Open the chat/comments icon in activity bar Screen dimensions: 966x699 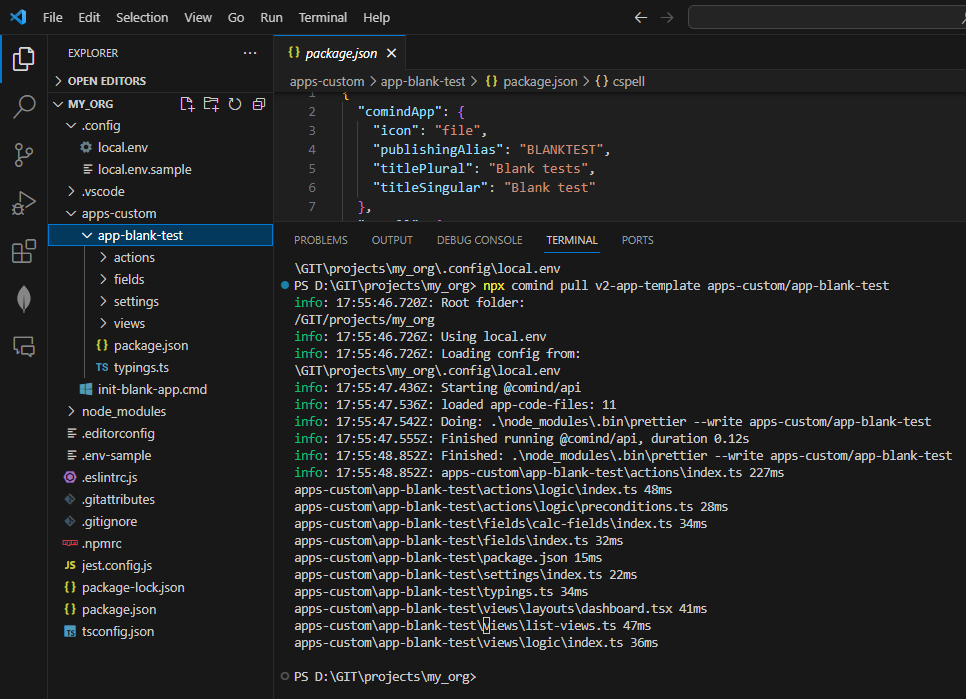click(23, 347)
